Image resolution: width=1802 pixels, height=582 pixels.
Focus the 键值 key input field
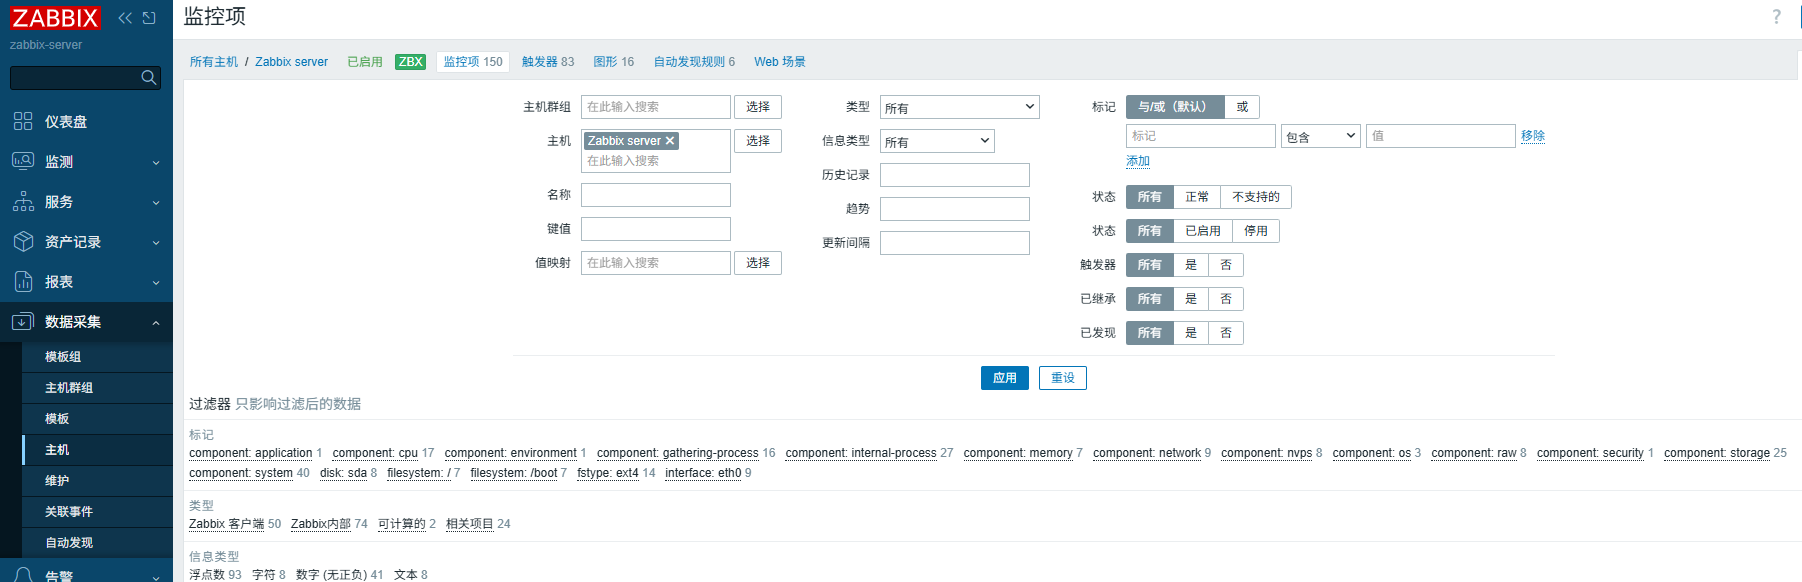point(656,229)
